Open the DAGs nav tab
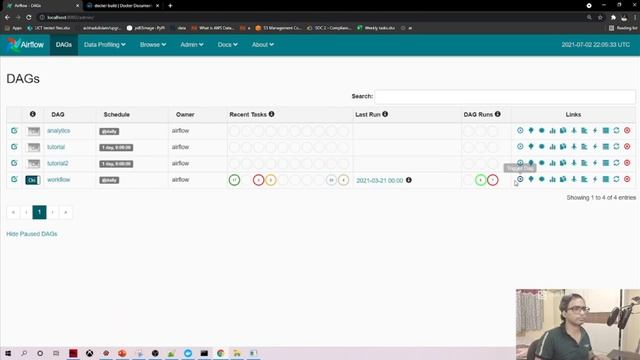640x360 pixels. click(64, 44)
